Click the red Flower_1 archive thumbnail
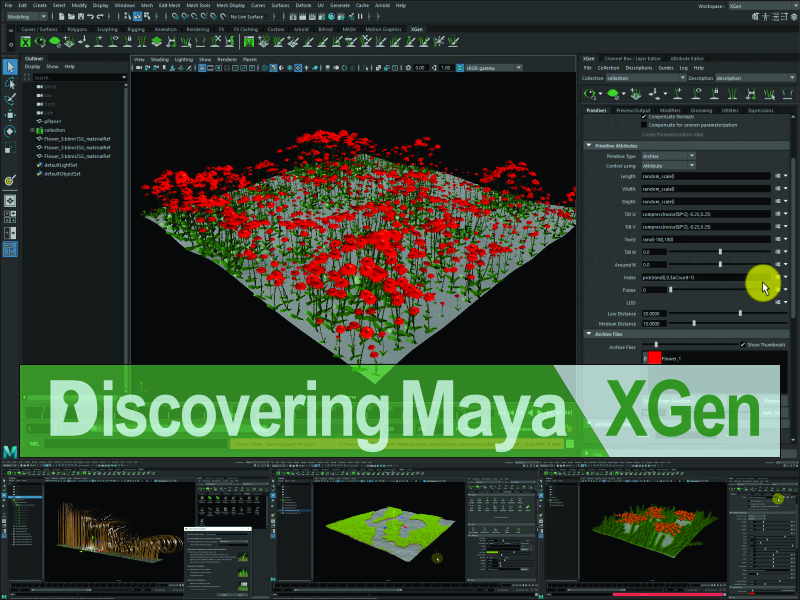This screenshot has height=600, width=800. click(x=655, y=358)
